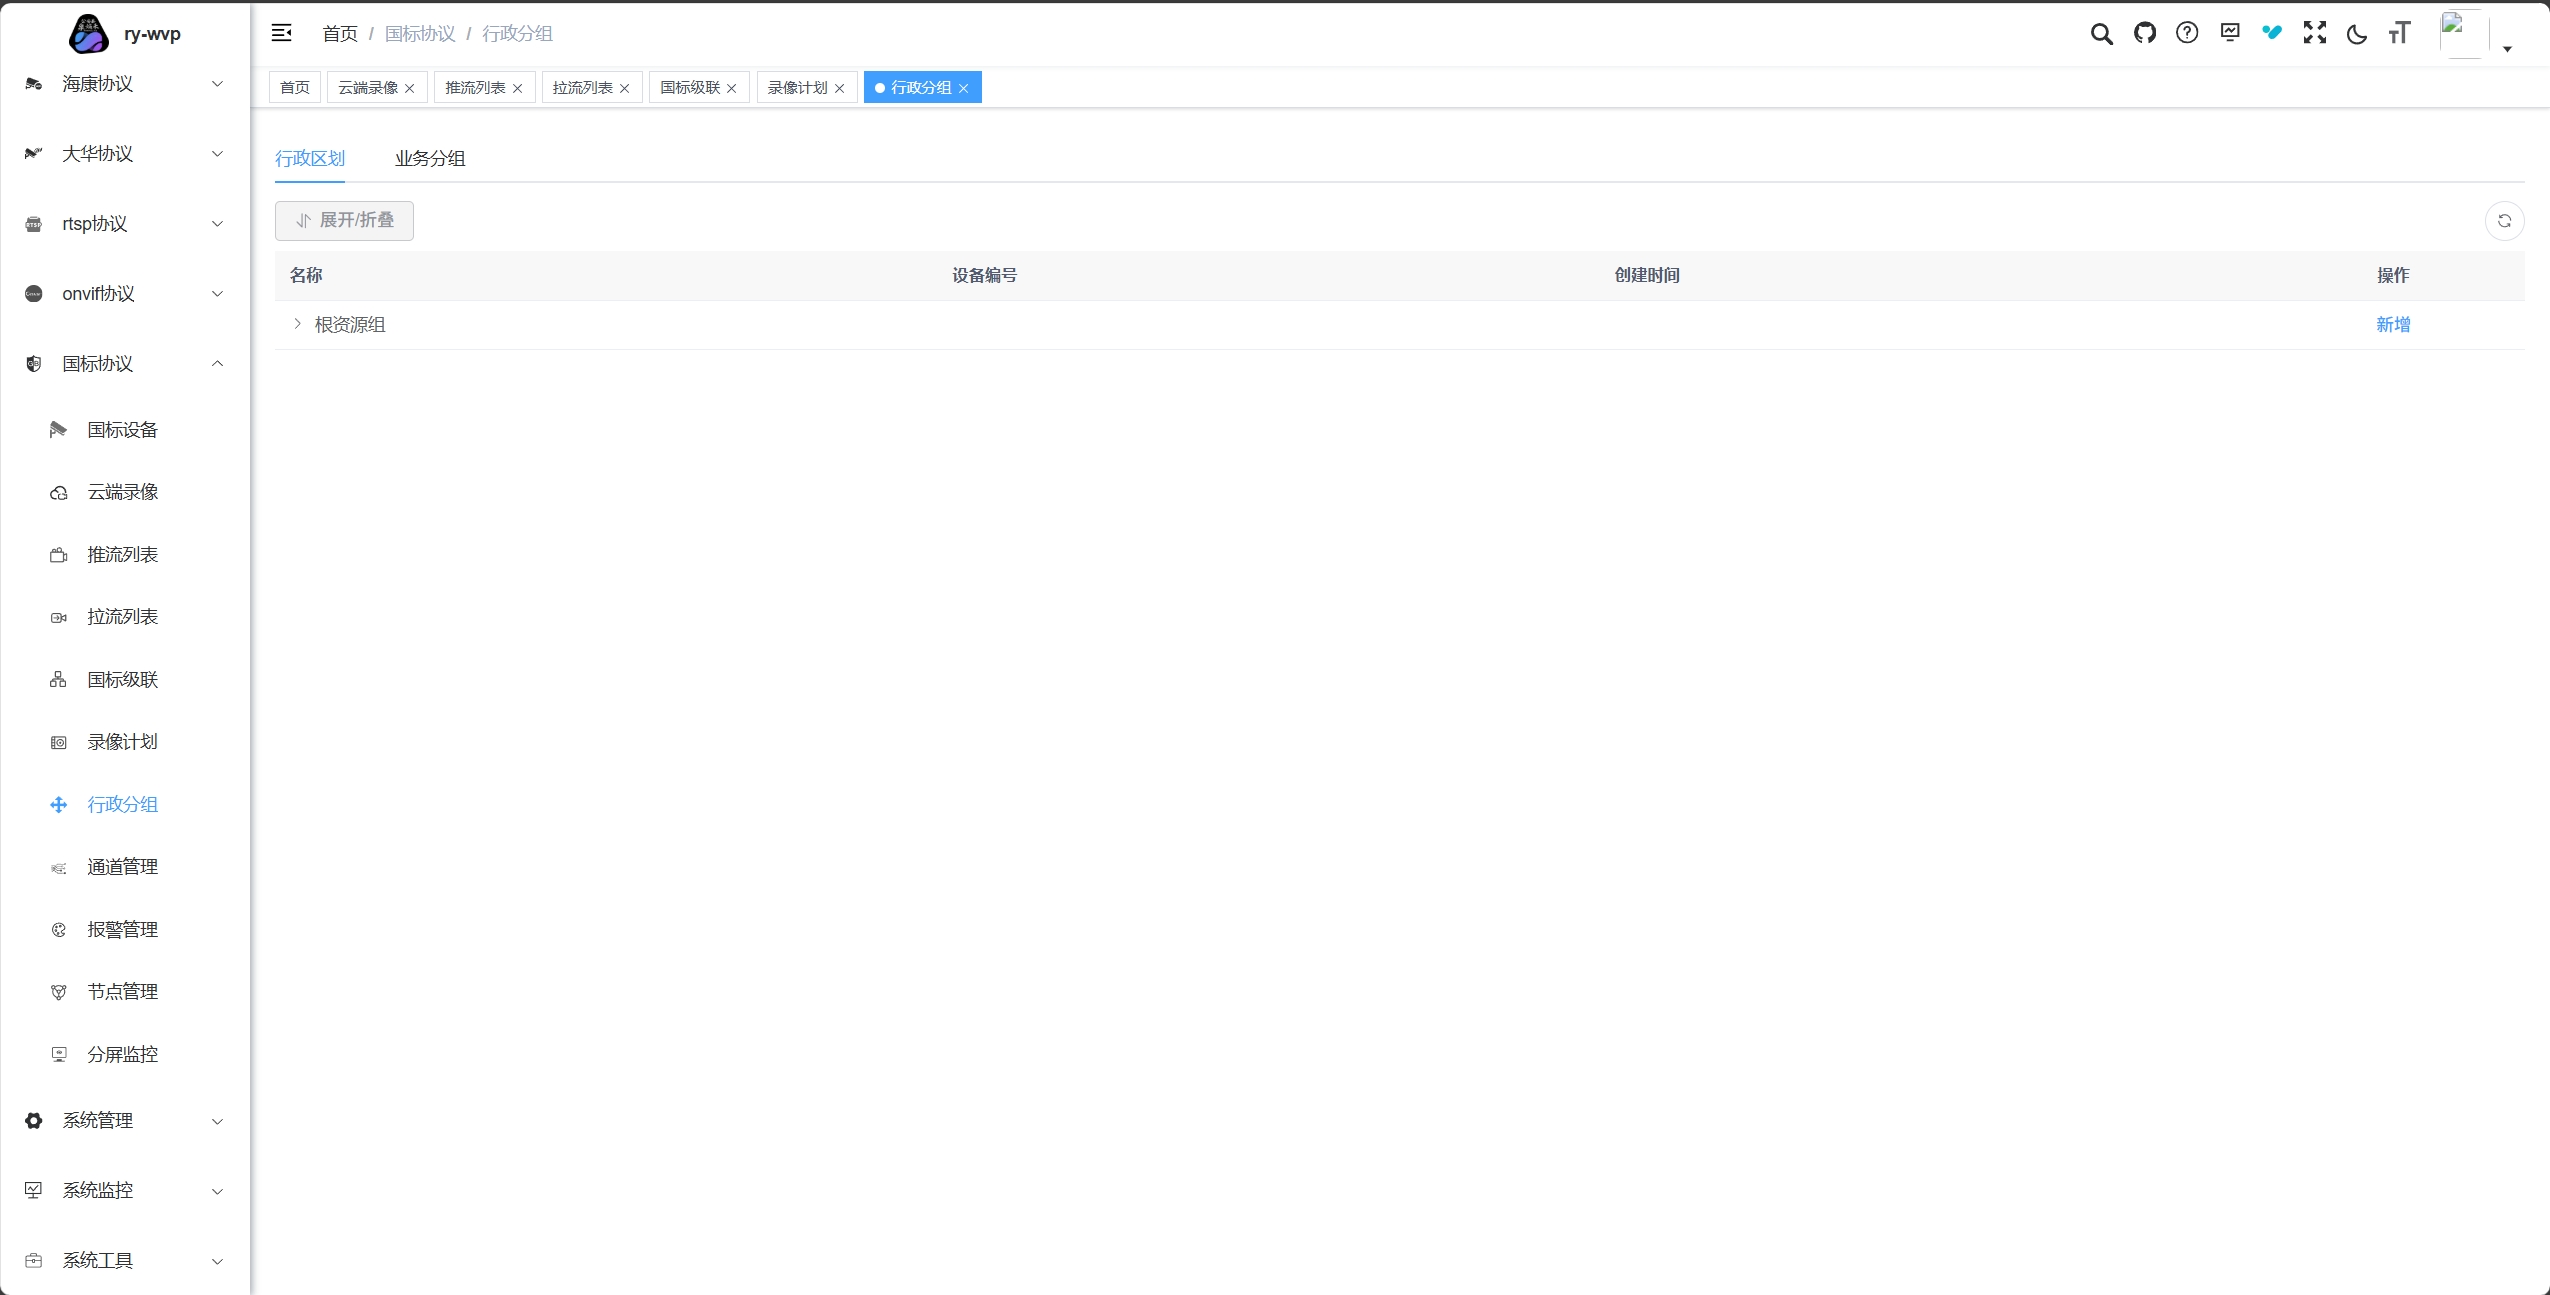This screenshot has height=1295, width=2550.
Task: Open the GitHub source link icon
Action: pos(2144,33)
